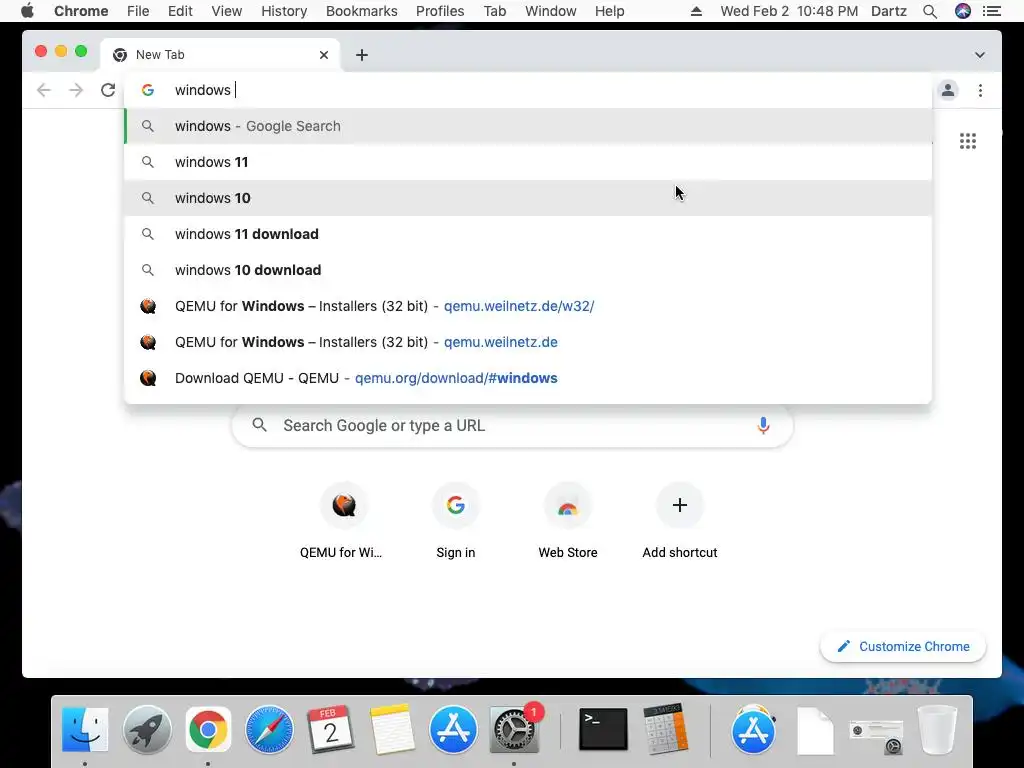Open suggestion with qemu.weilnetz.de/w32/ URL

528,306
